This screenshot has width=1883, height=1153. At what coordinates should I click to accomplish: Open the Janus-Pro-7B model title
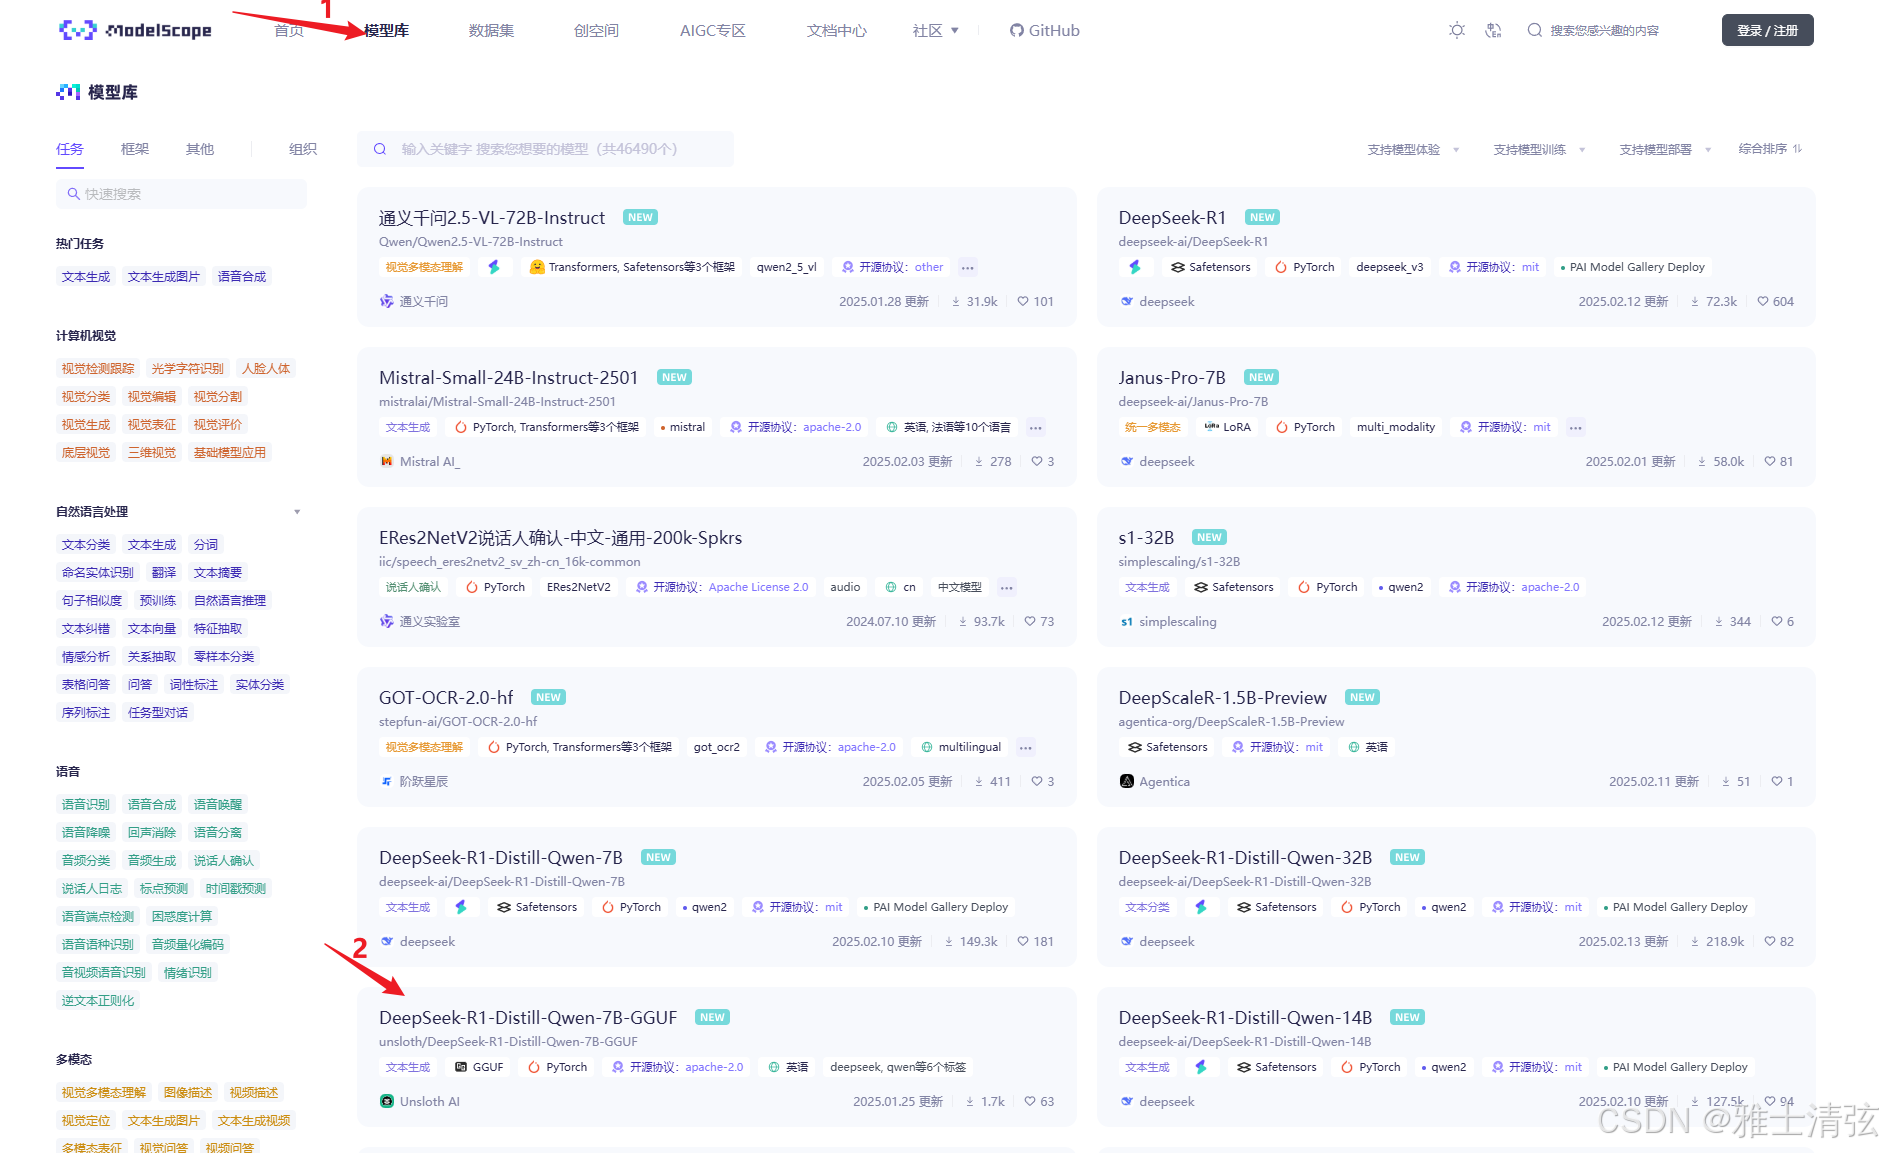click(x=1172, y=378)
